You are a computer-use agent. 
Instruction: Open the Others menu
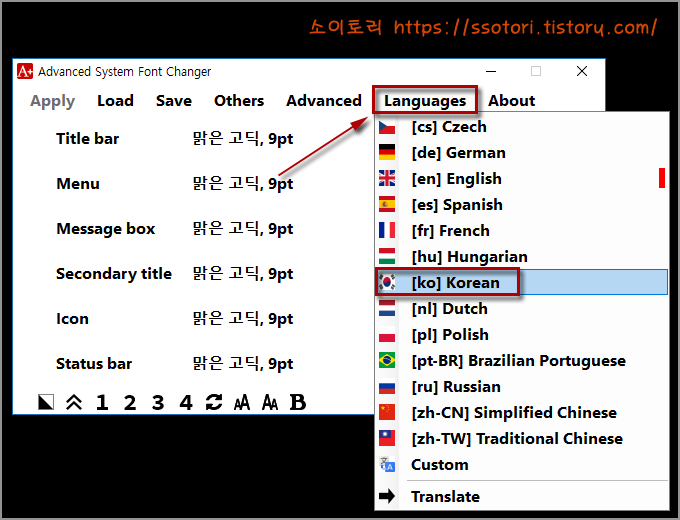tap(239, 101)
